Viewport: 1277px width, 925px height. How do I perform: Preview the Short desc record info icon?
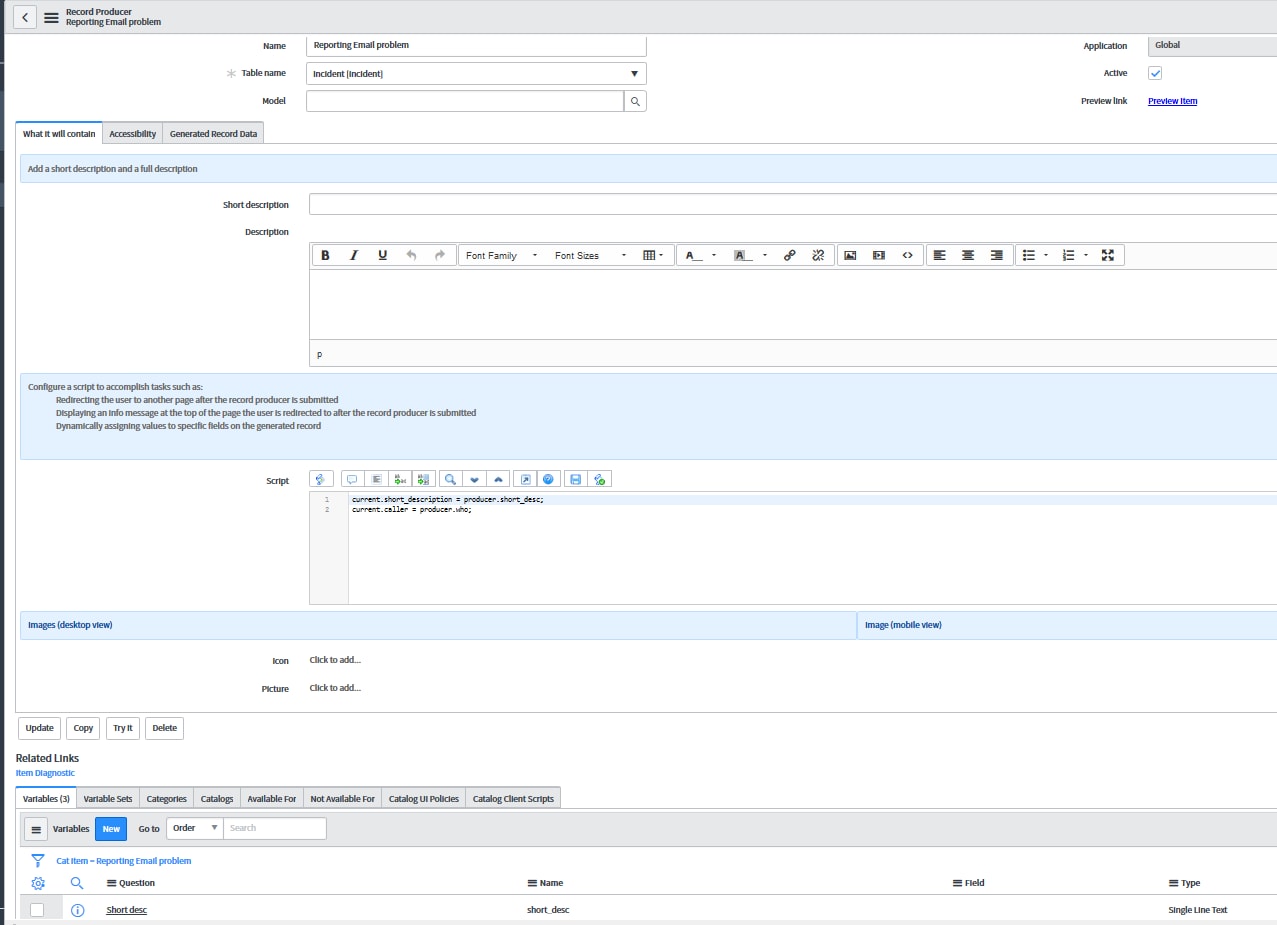click(78, 910)
